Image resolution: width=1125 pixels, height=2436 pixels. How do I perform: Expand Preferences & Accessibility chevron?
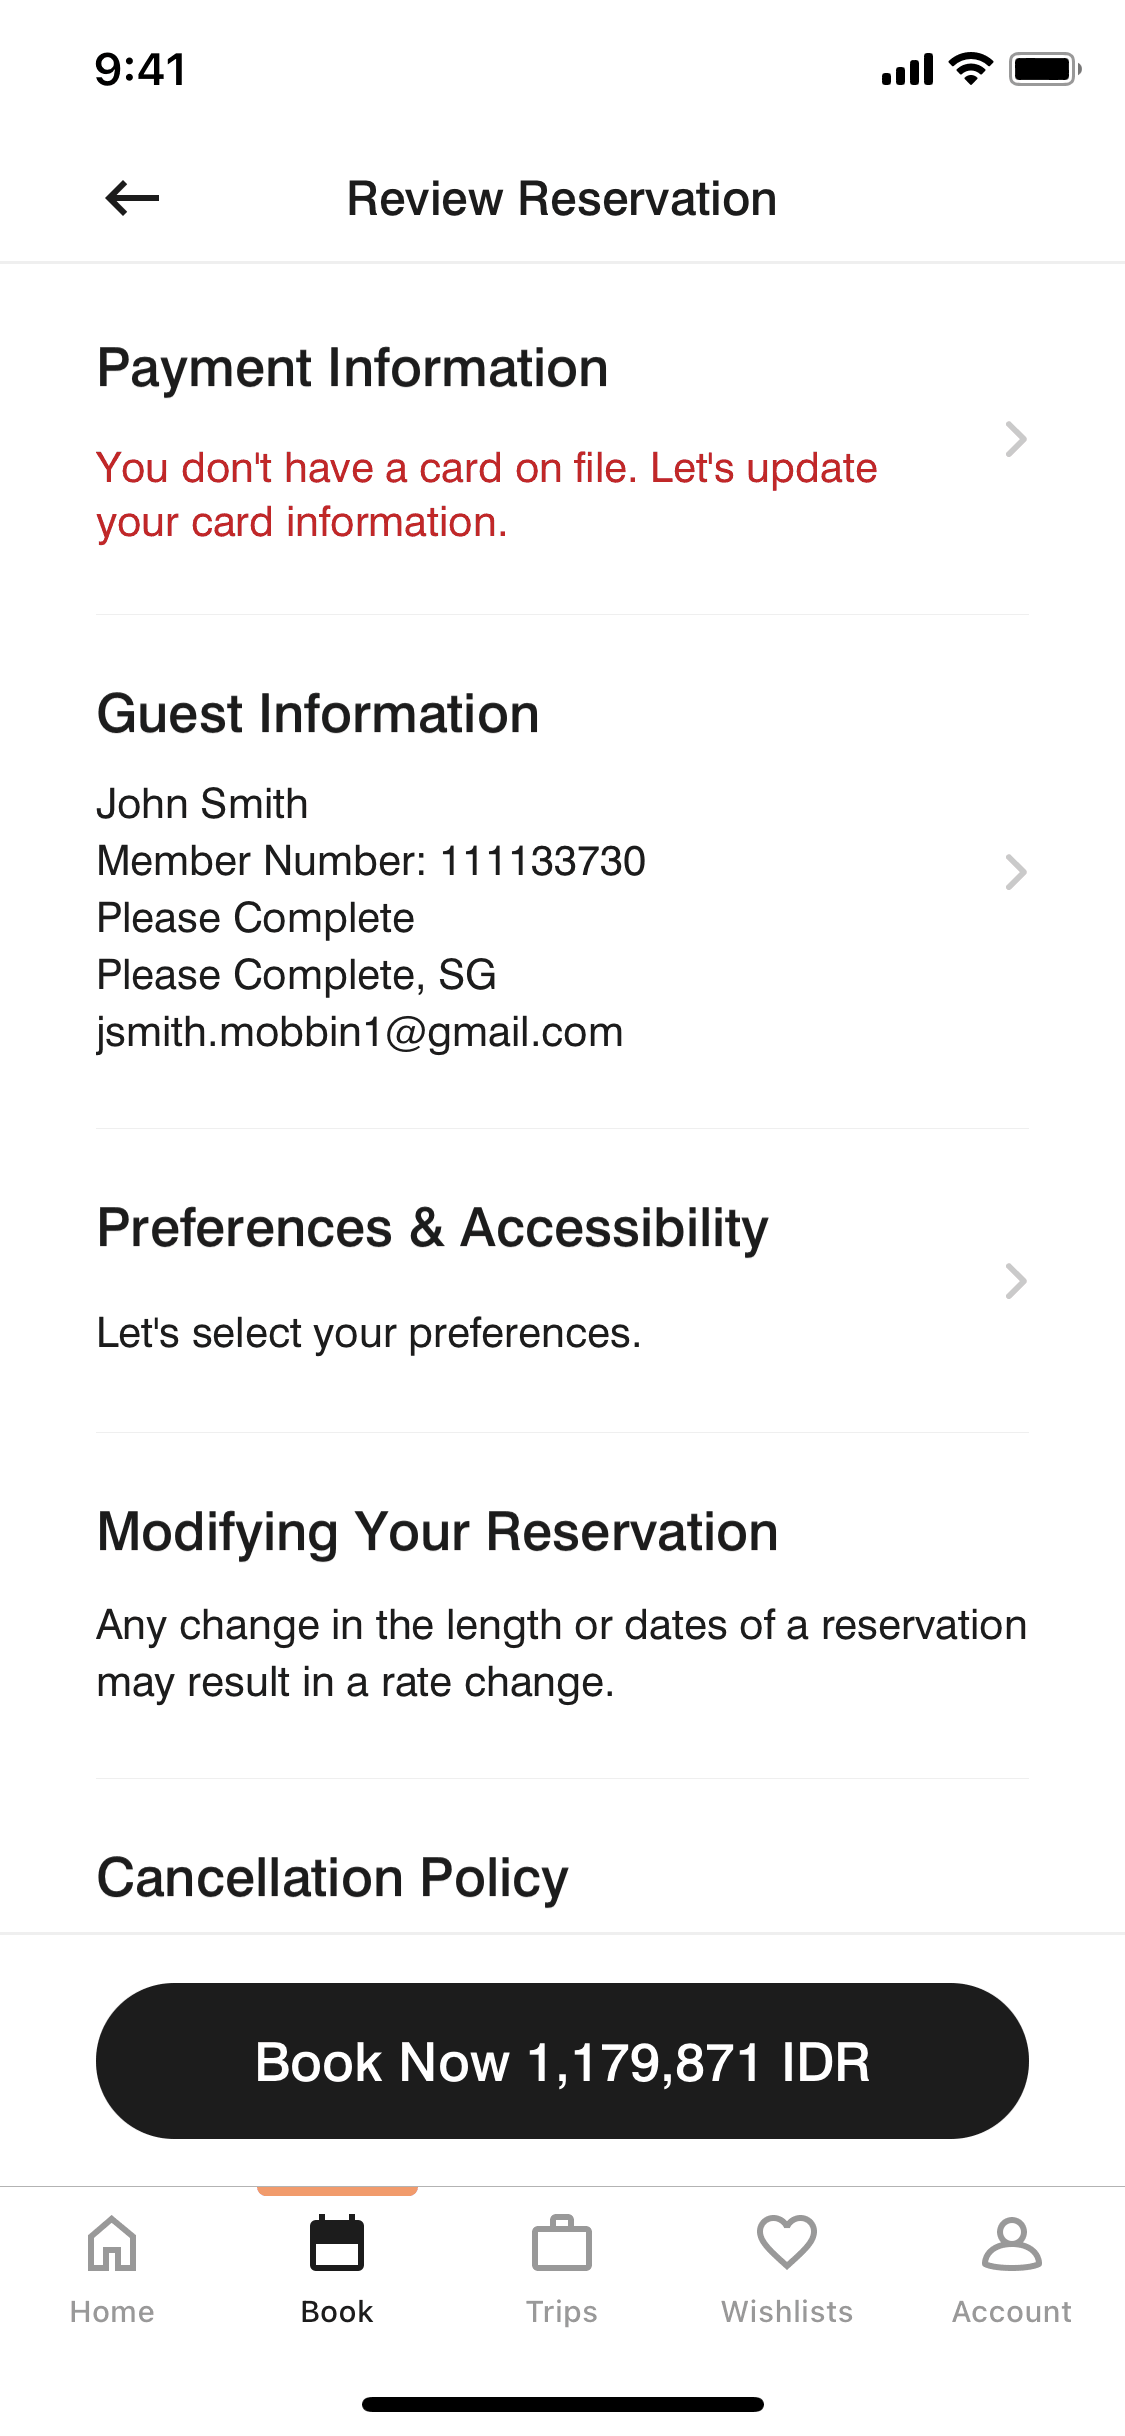[1016, 1281]
